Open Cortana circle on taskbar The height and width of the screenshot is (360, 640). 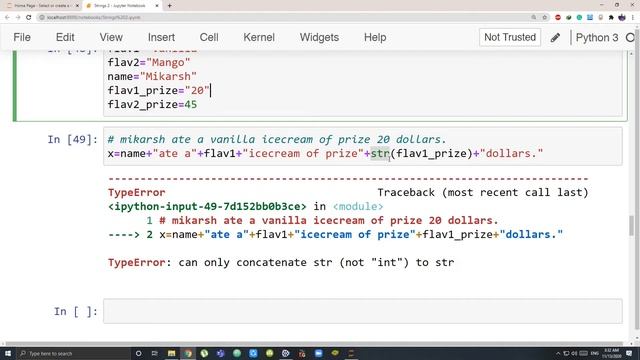point(138,353)
